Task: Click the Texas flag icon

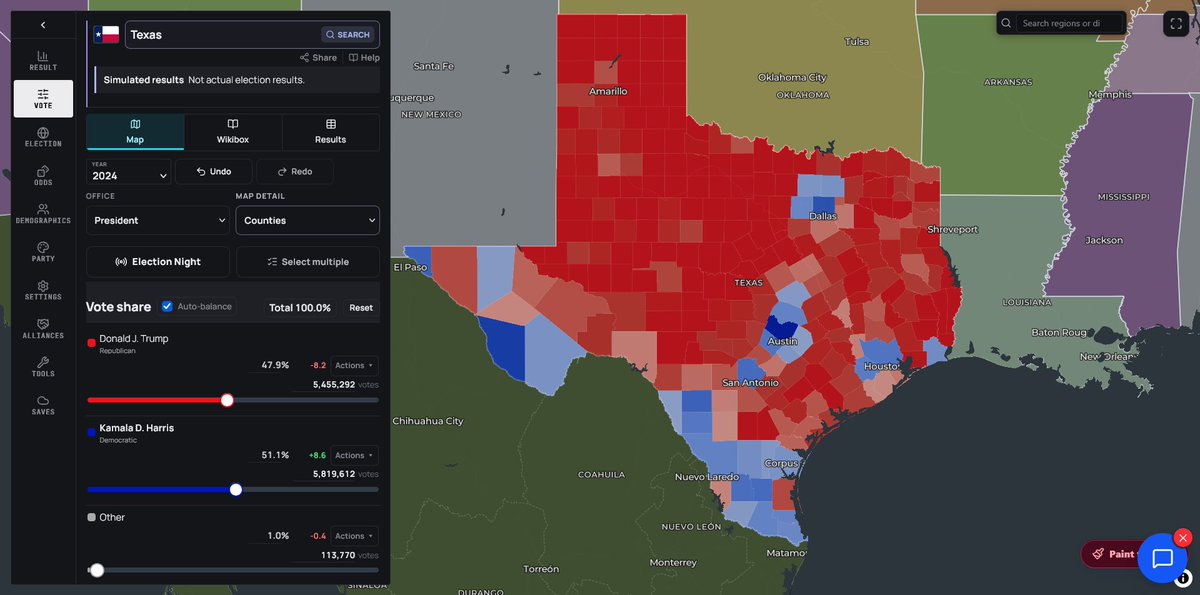Action: click(106, 34)
